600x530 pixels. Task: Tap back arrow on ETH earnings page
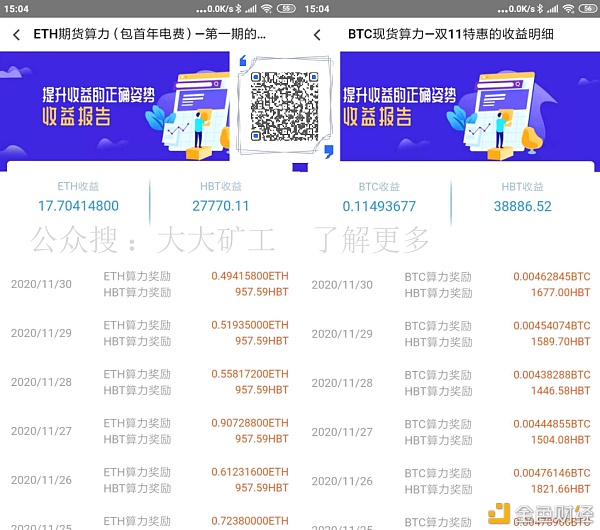tap(16, 35)
